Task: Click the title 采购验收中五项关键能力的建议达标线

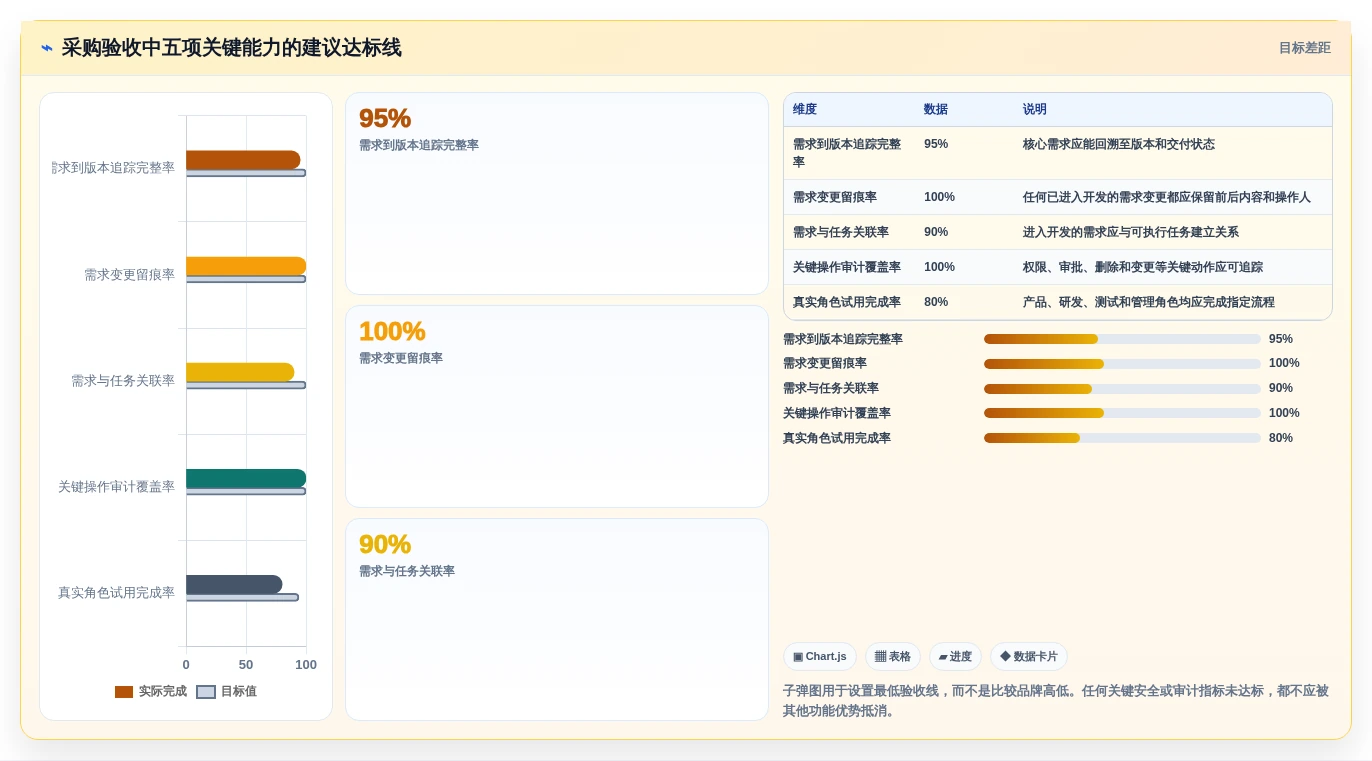Action: [x=232, y=48]
